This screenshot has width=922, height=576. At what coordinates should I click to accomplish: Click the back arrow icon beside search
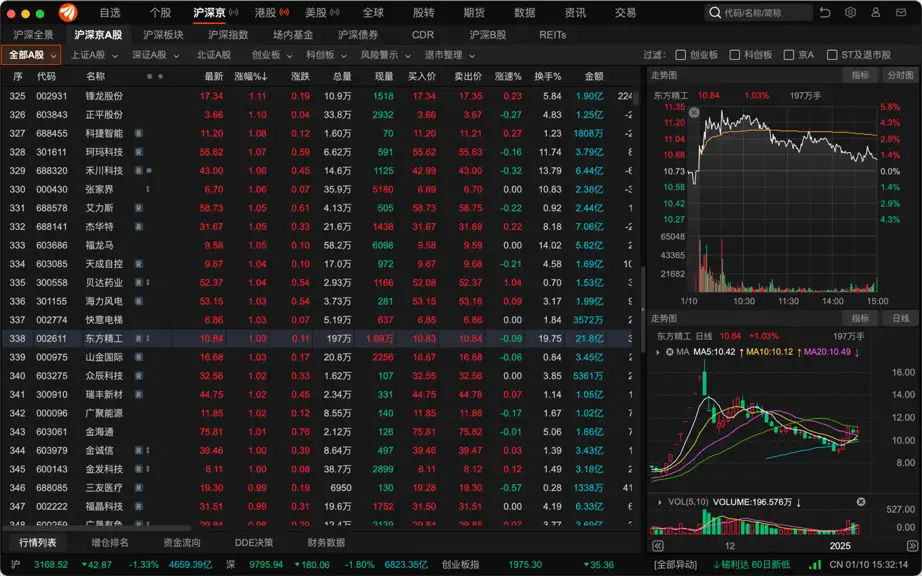[x=825, y=12]
